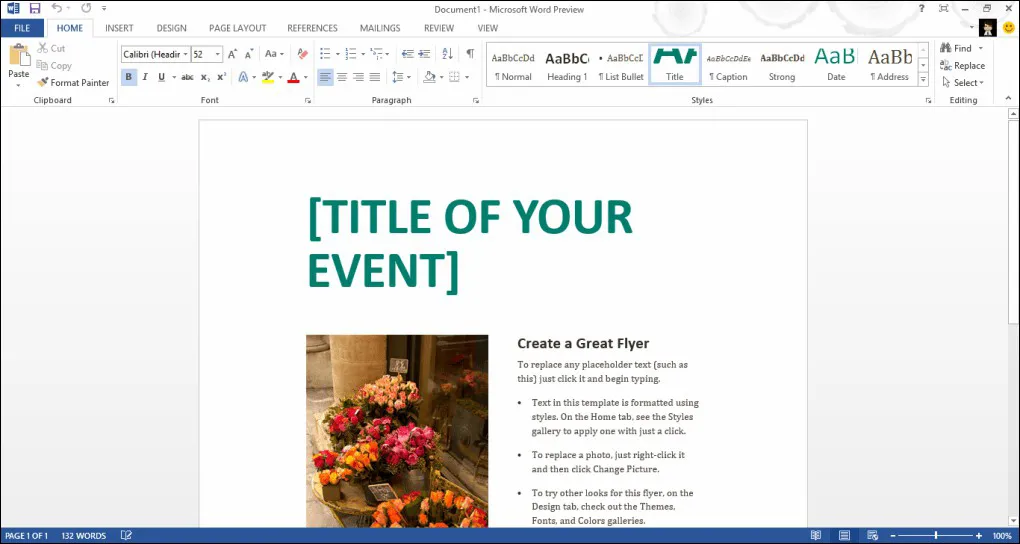Open the PAGE LAYOUT tab
The height and width of the screenshot is (544, 1020).
click(236, 28)
